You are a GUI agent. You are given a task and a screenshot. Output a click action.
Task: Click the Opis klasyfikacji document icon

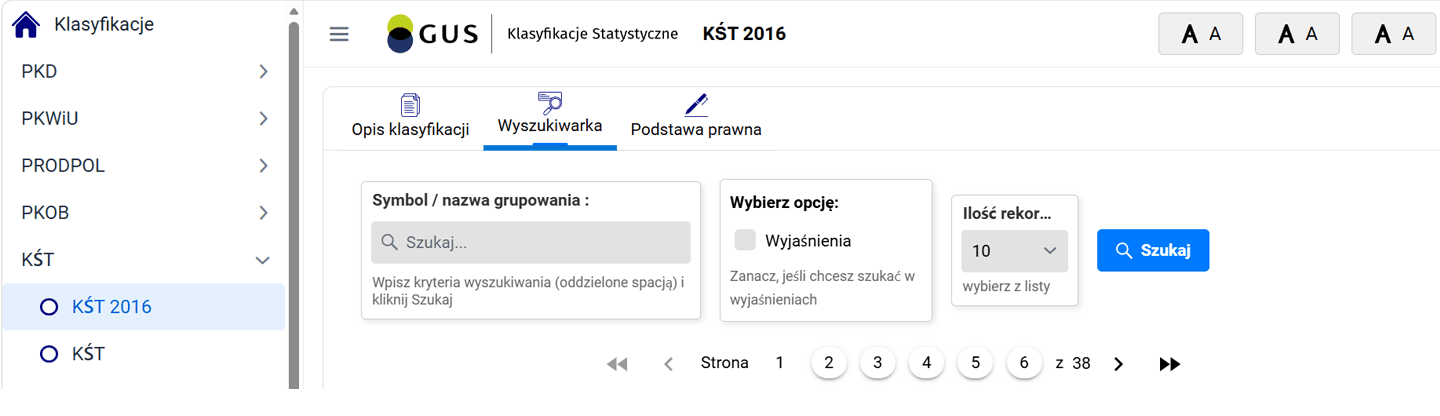[x=410, y=104]
